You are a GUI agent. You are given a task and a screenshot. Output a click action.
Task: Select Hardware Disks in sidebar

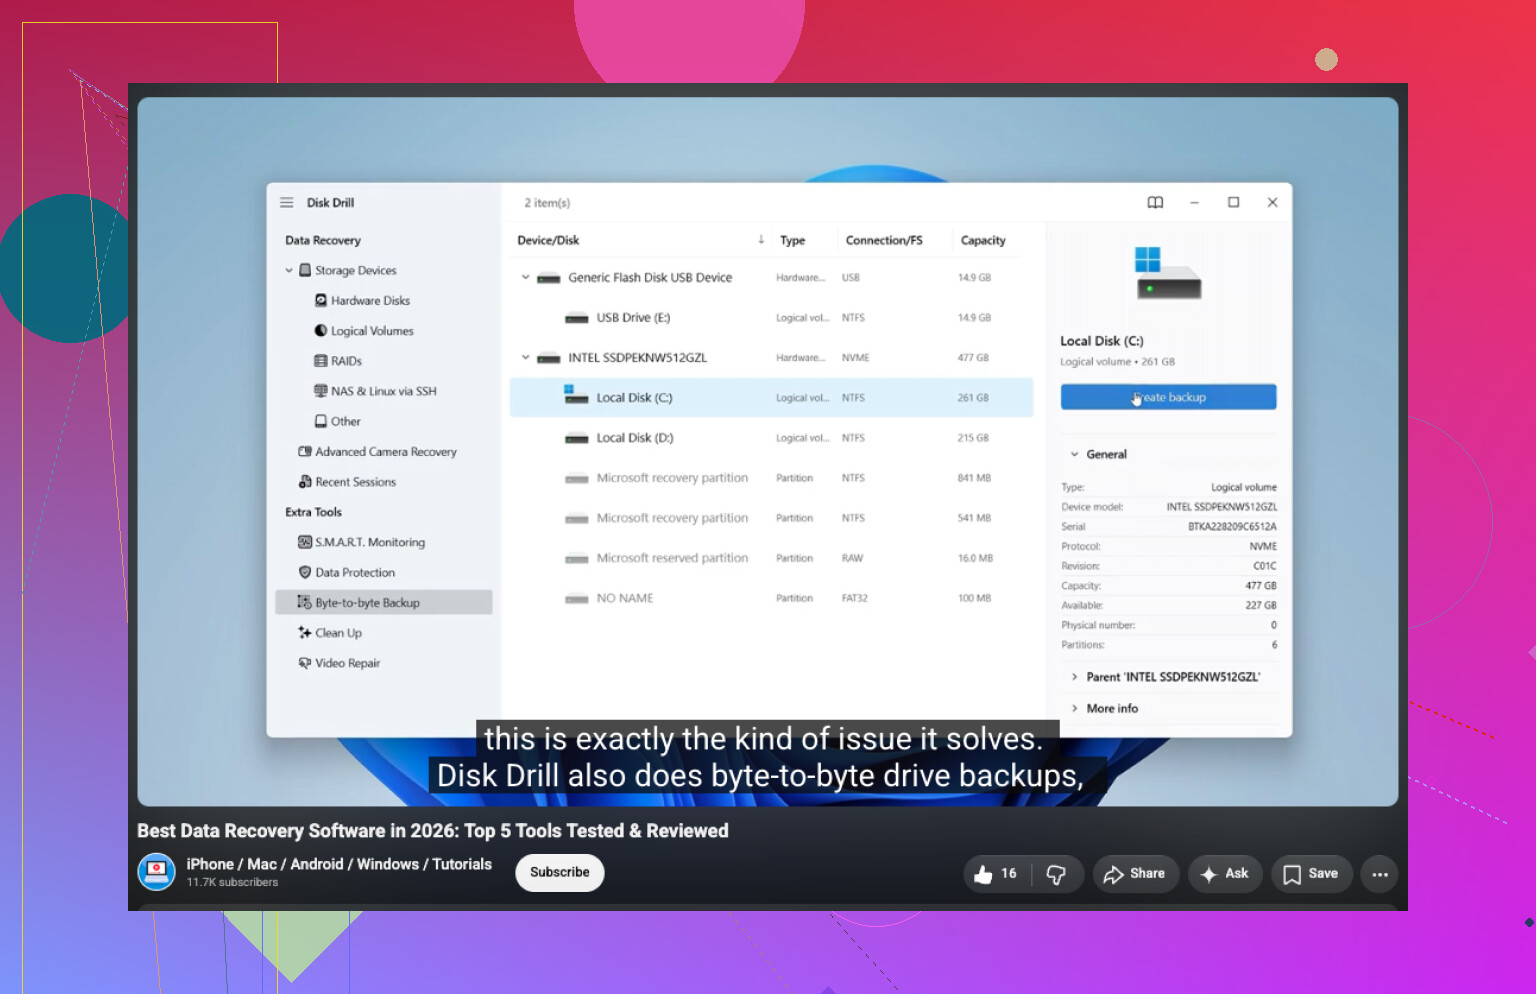(x=370, y=300)
